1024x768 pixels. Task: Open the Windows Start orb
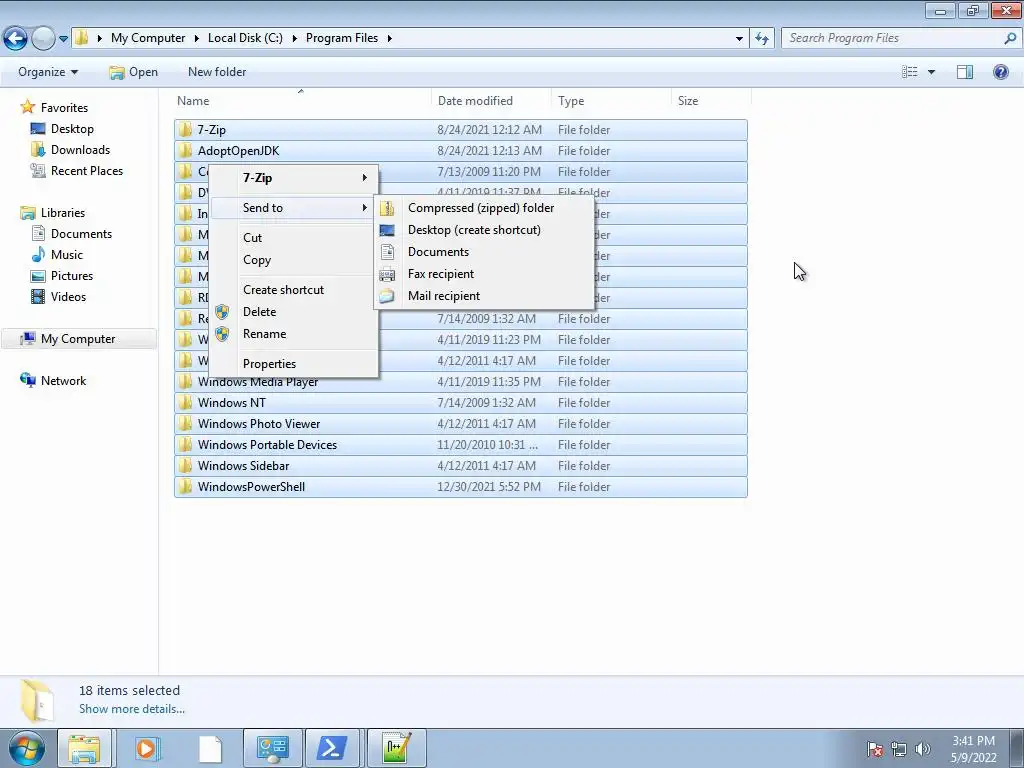(x=26, y=748)
